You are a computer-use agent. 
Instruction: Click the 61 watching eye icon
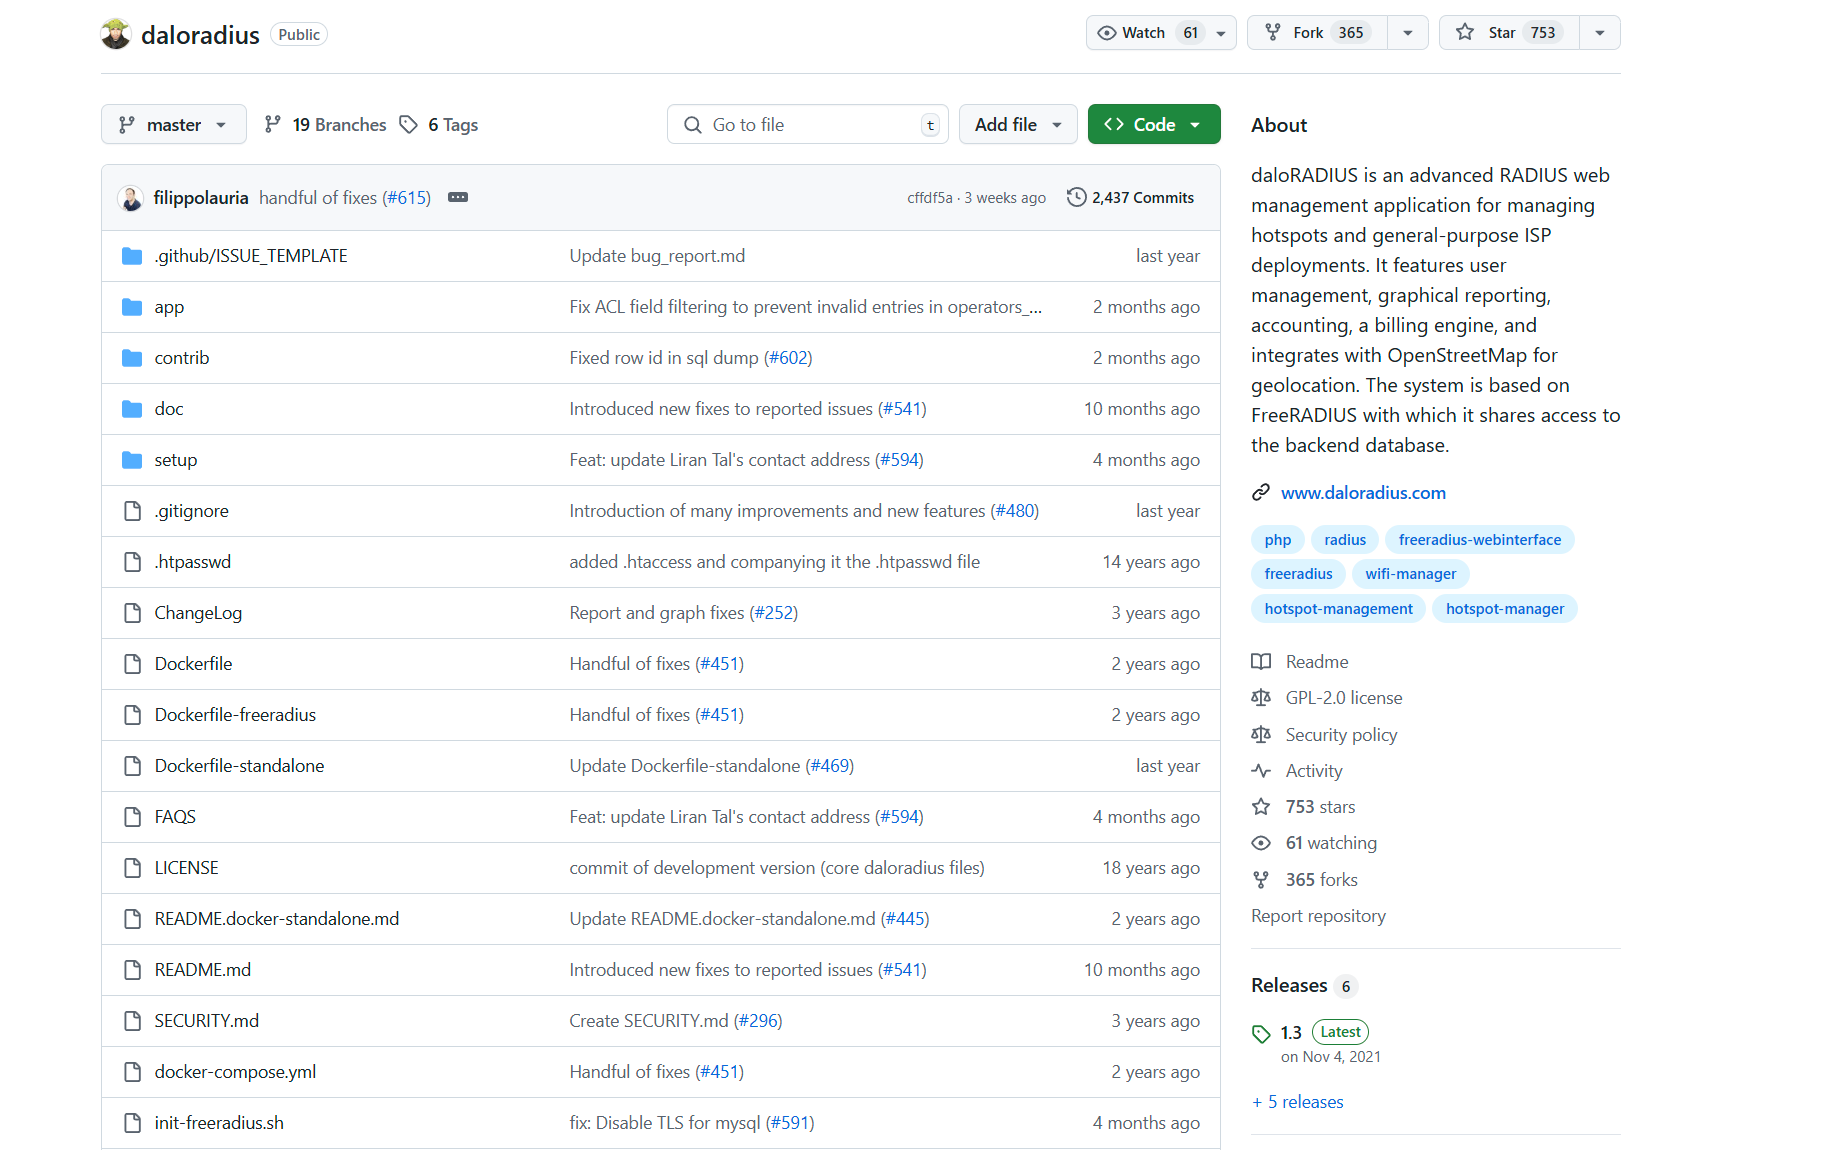tap(1261, 843)
